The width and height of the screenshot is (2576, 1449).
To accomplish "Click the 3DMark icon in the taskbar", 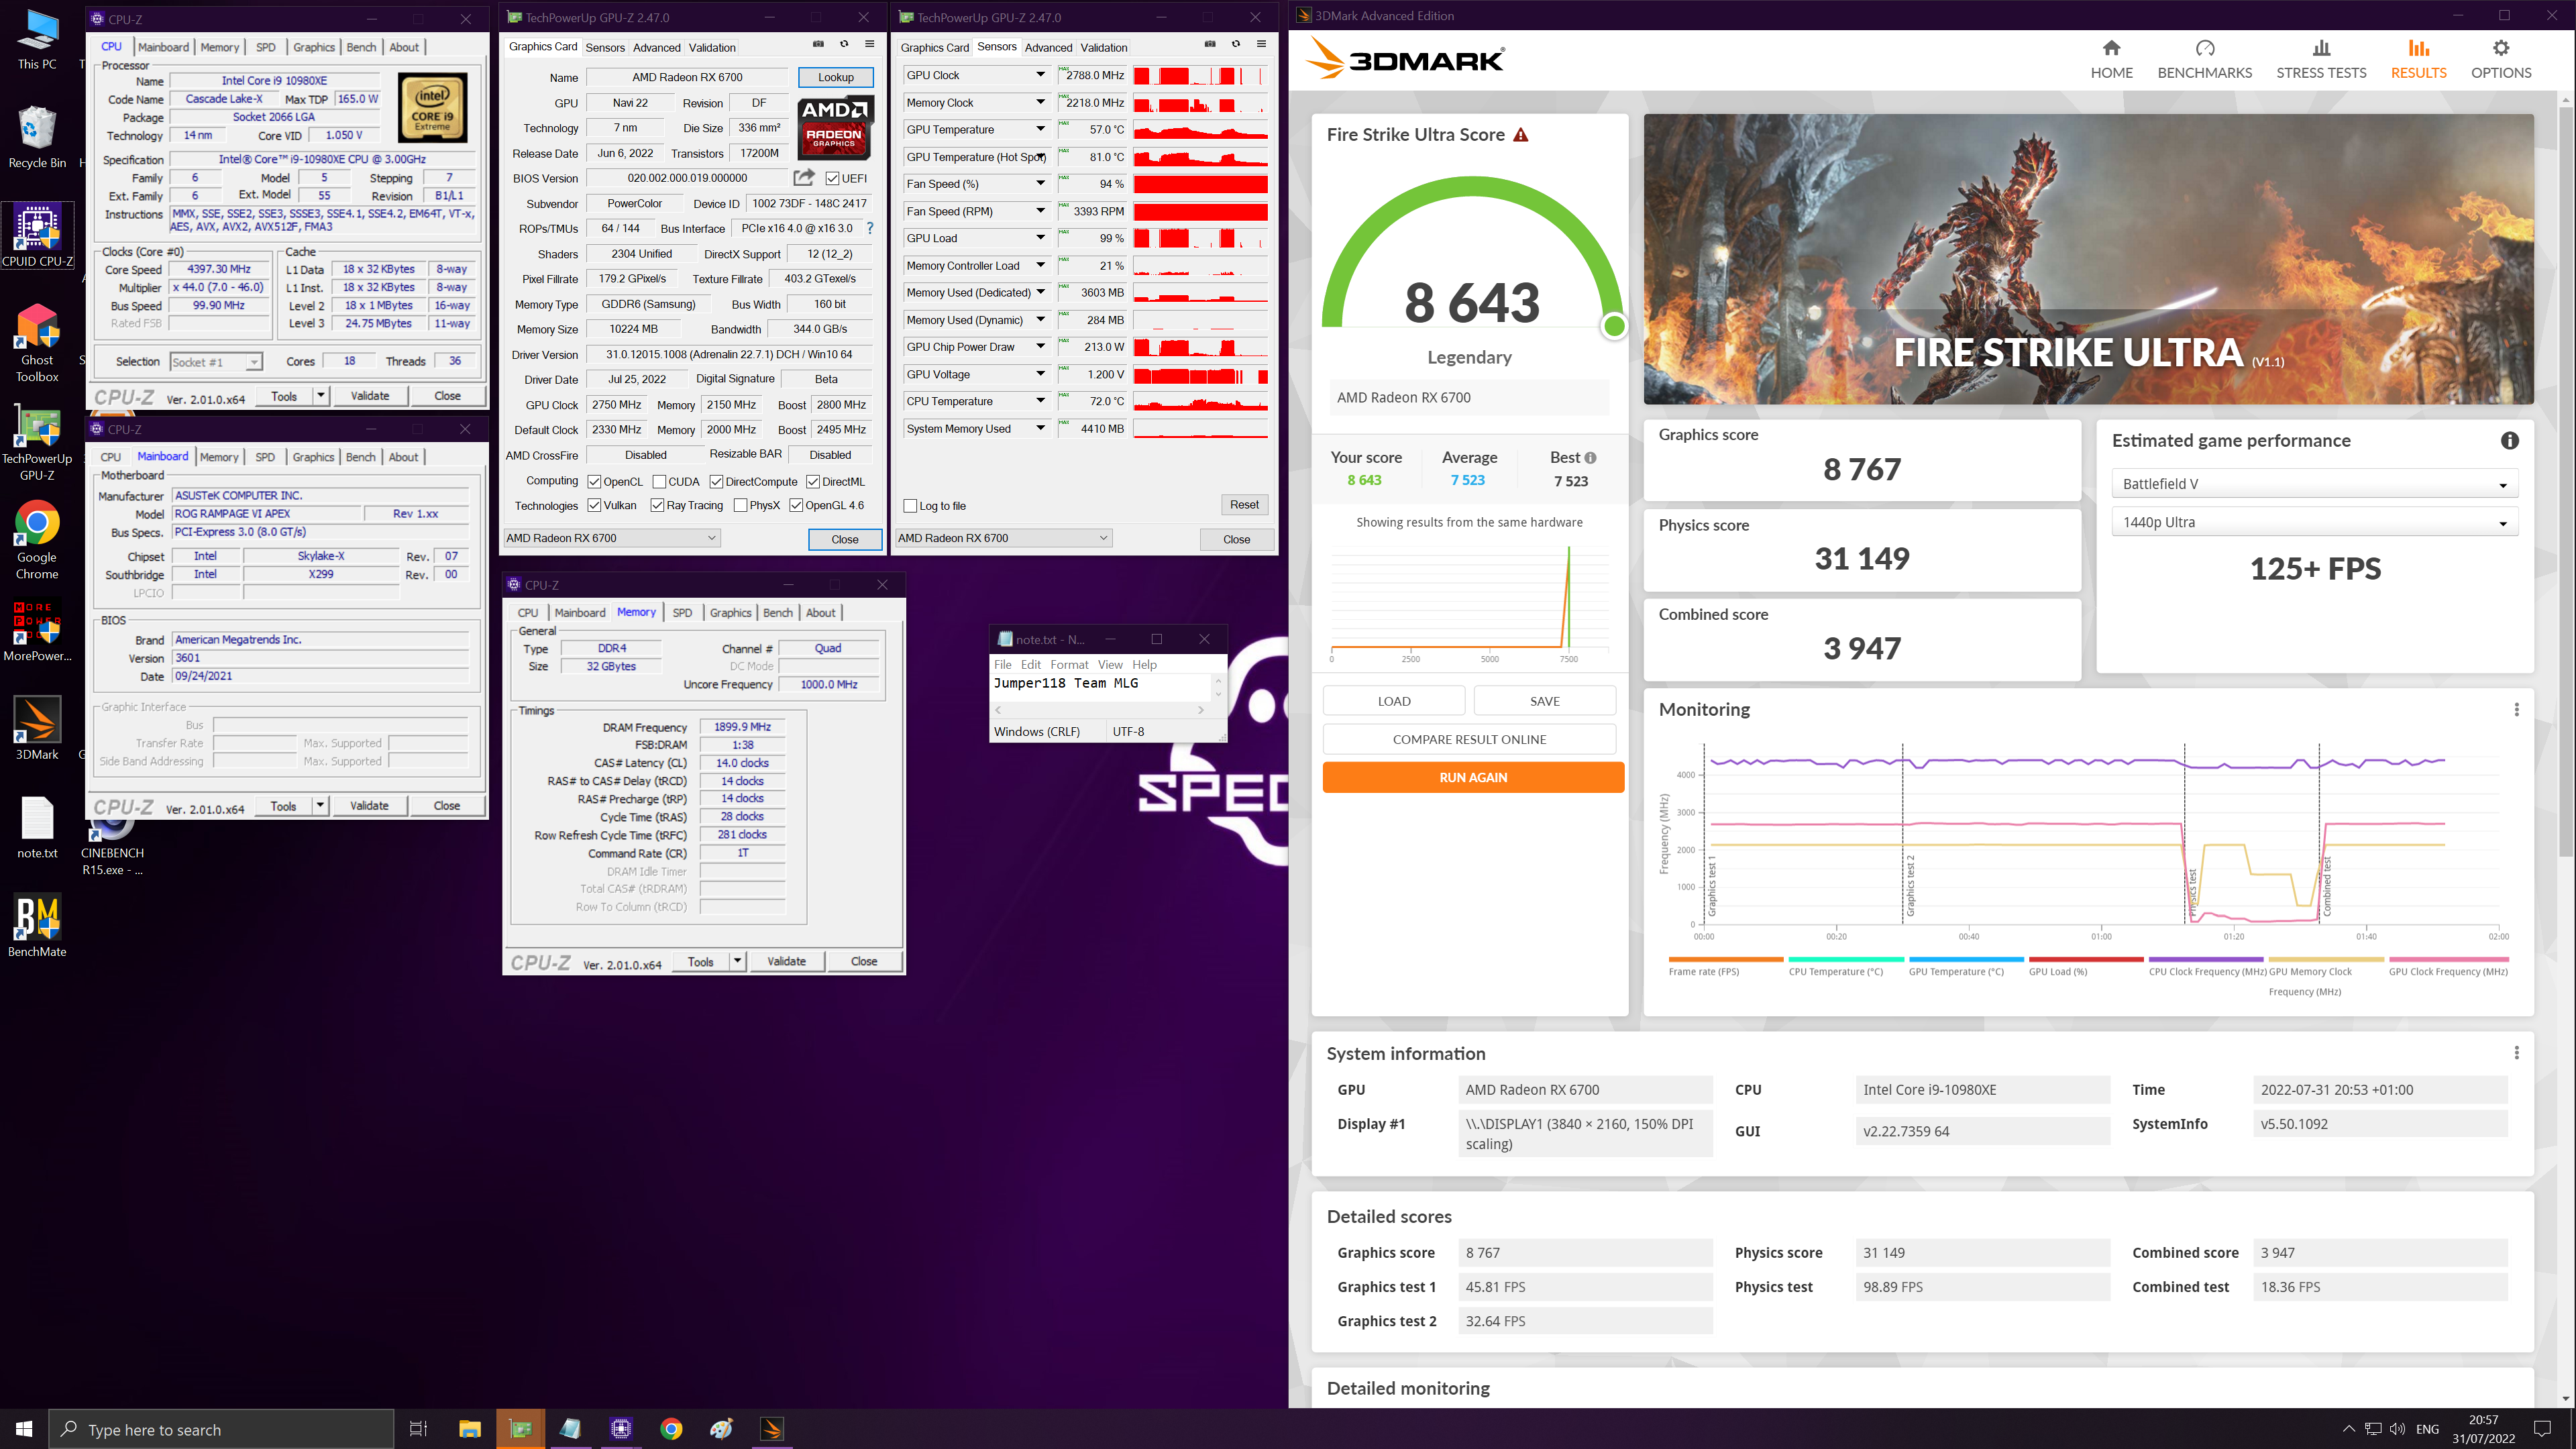I will (x=772, y=1429).
